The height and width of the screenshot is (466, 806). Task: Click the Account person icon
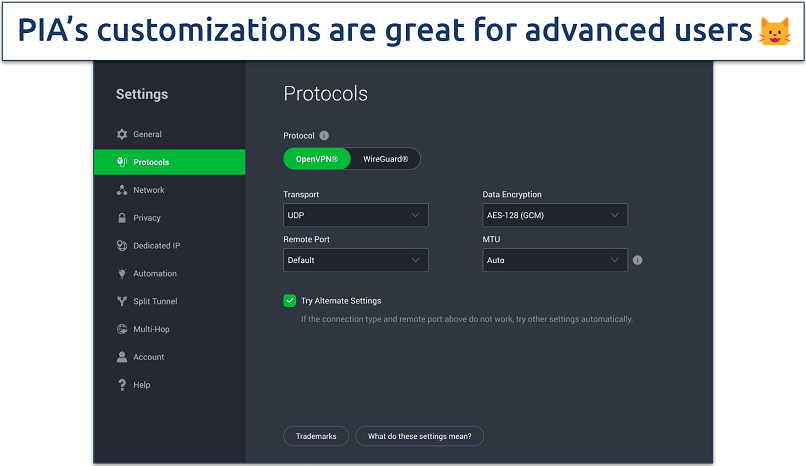(x=122, y=357)
